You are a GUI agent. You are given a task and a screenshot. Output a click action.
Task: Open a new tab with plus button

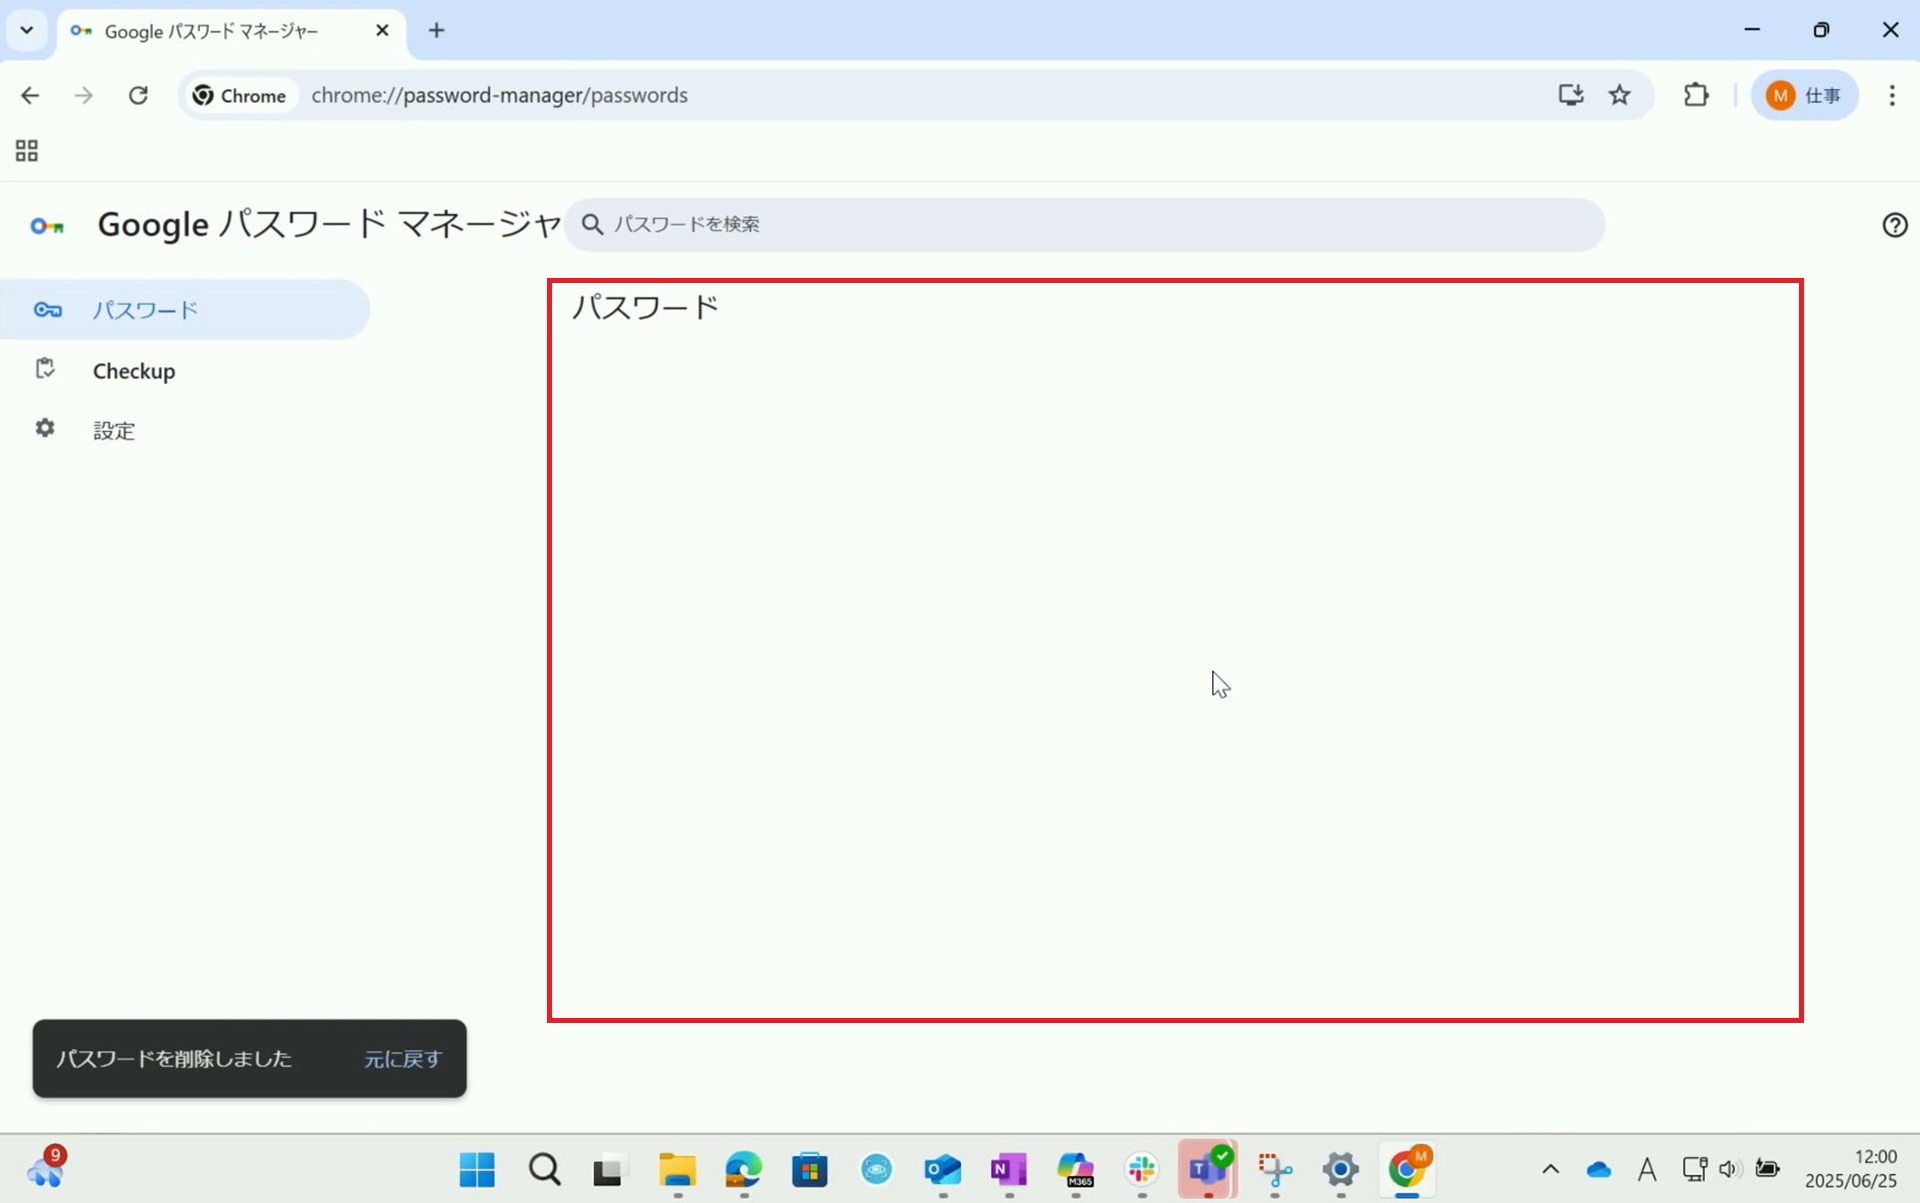point(436,30)
